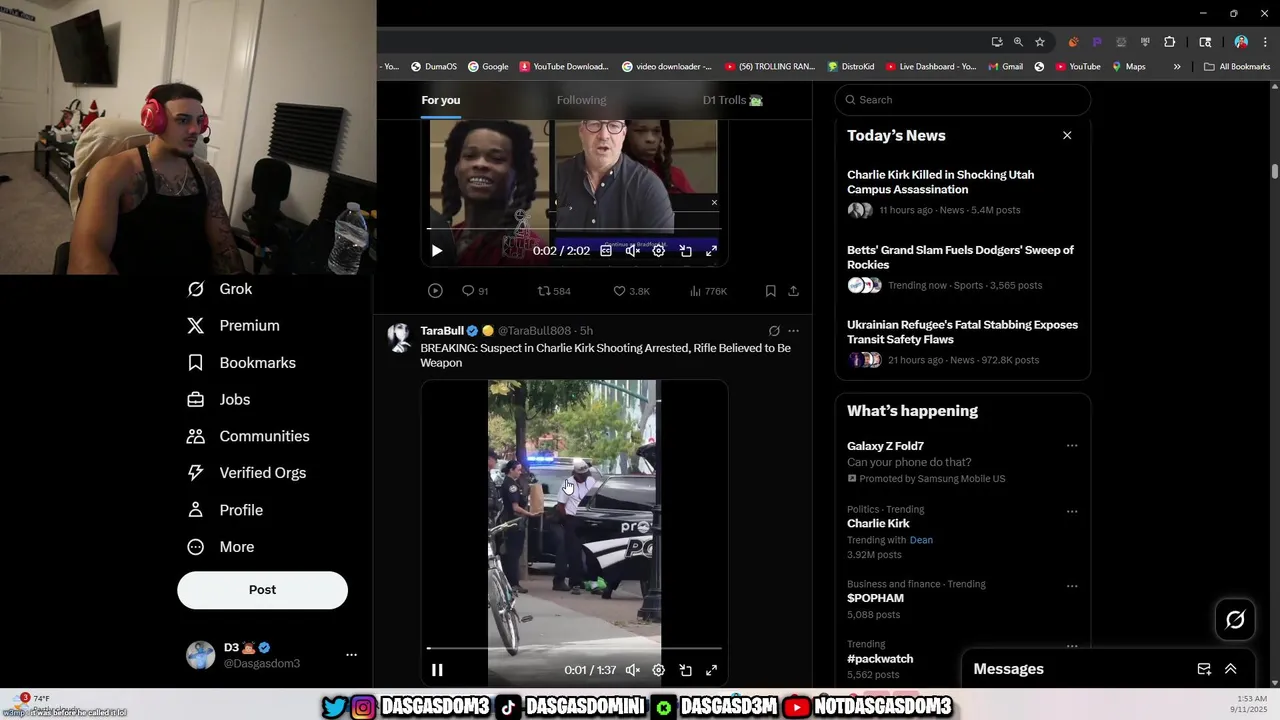Open the Dean trending link
The image size is (1280, 720).
pos(921,540)
